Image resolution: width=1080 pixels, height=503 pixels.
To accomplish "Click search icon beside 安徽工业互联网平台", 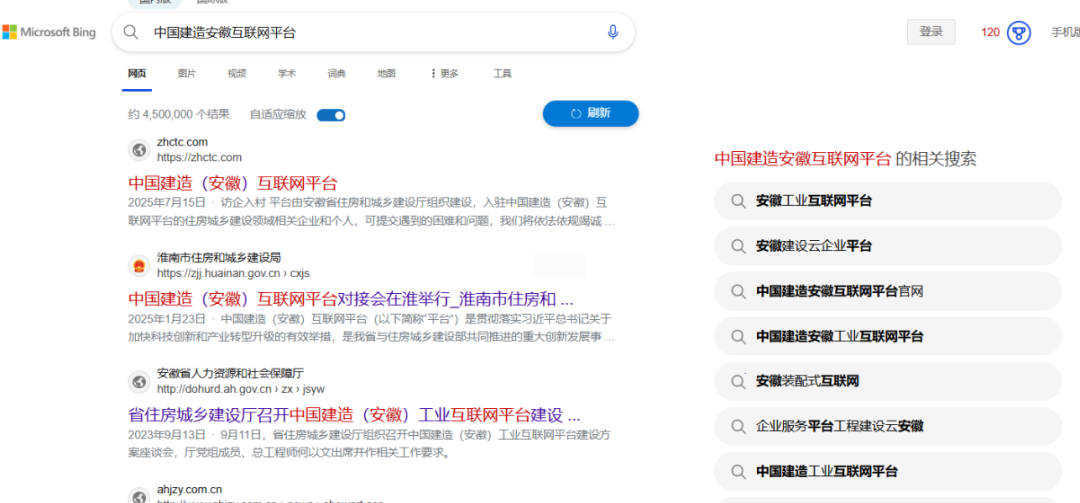I will coord(738,201).
